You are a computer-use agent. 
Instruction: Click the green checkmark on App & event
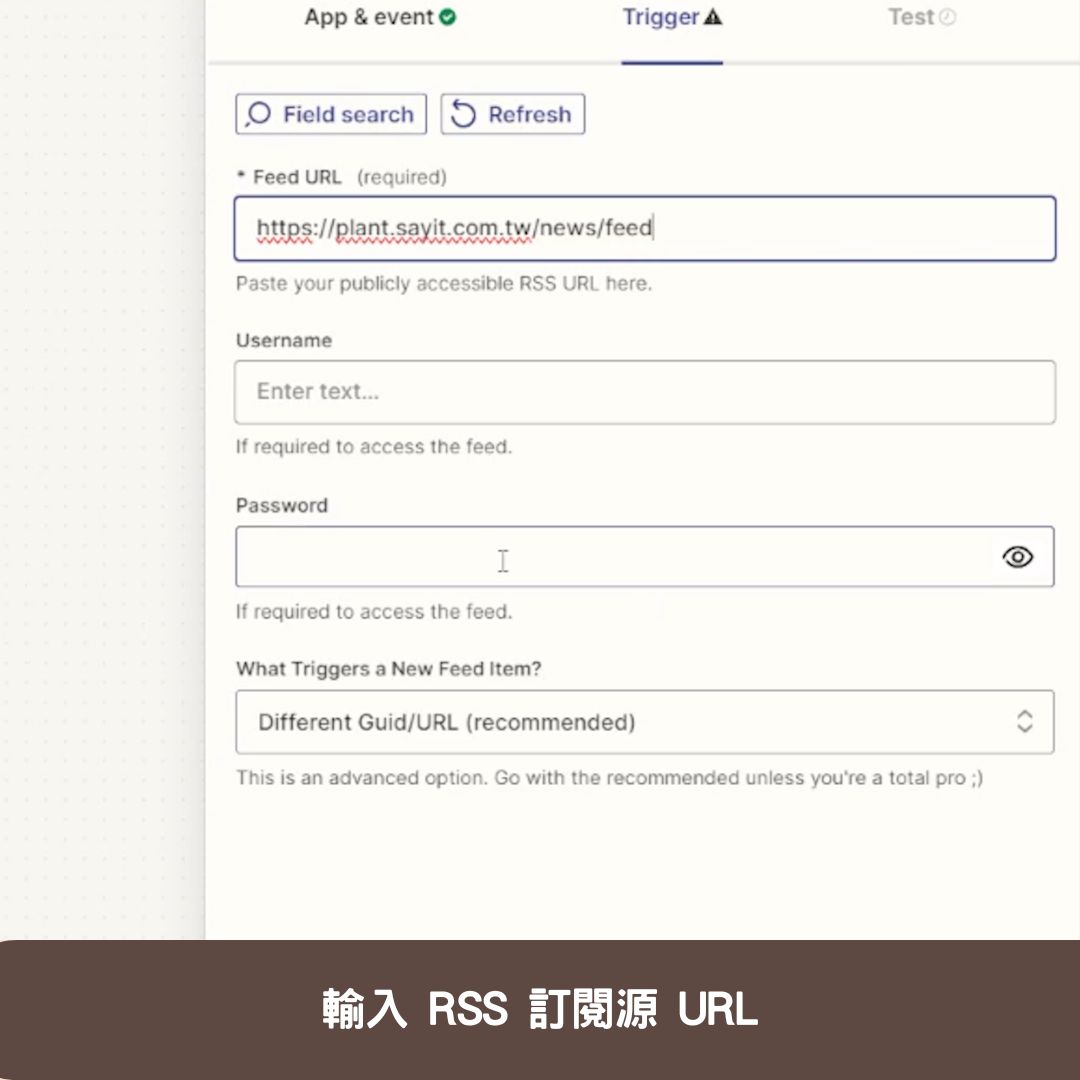pos(448,16)
